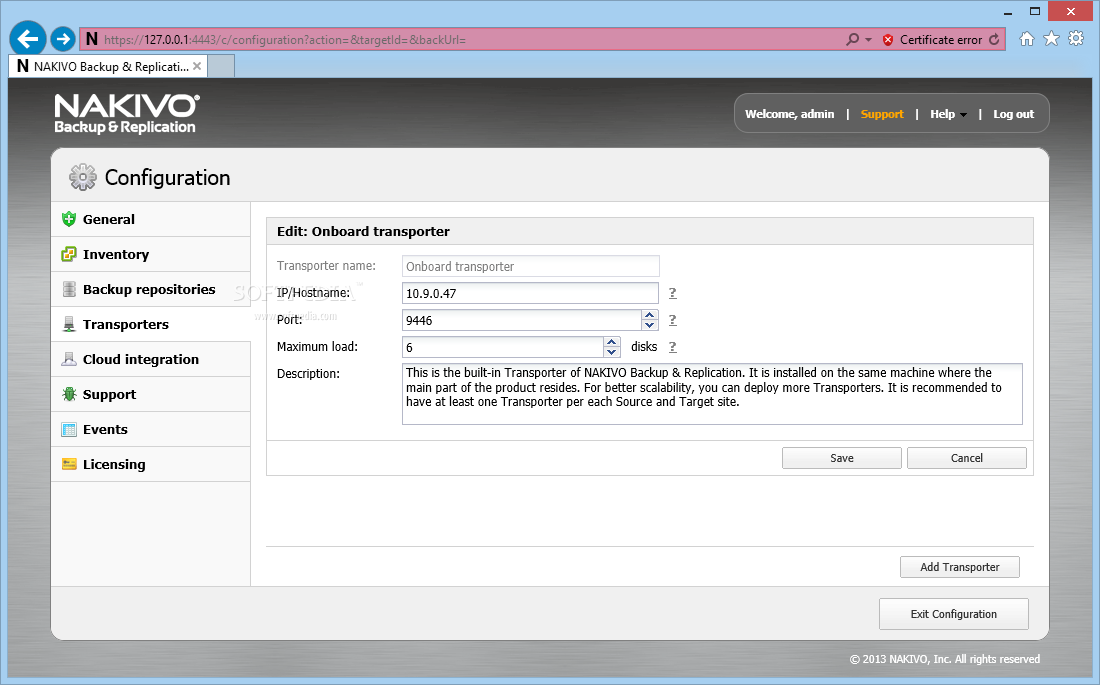
Task: Close the NAKIVO browser tab
Action: (x=197, y=66)
